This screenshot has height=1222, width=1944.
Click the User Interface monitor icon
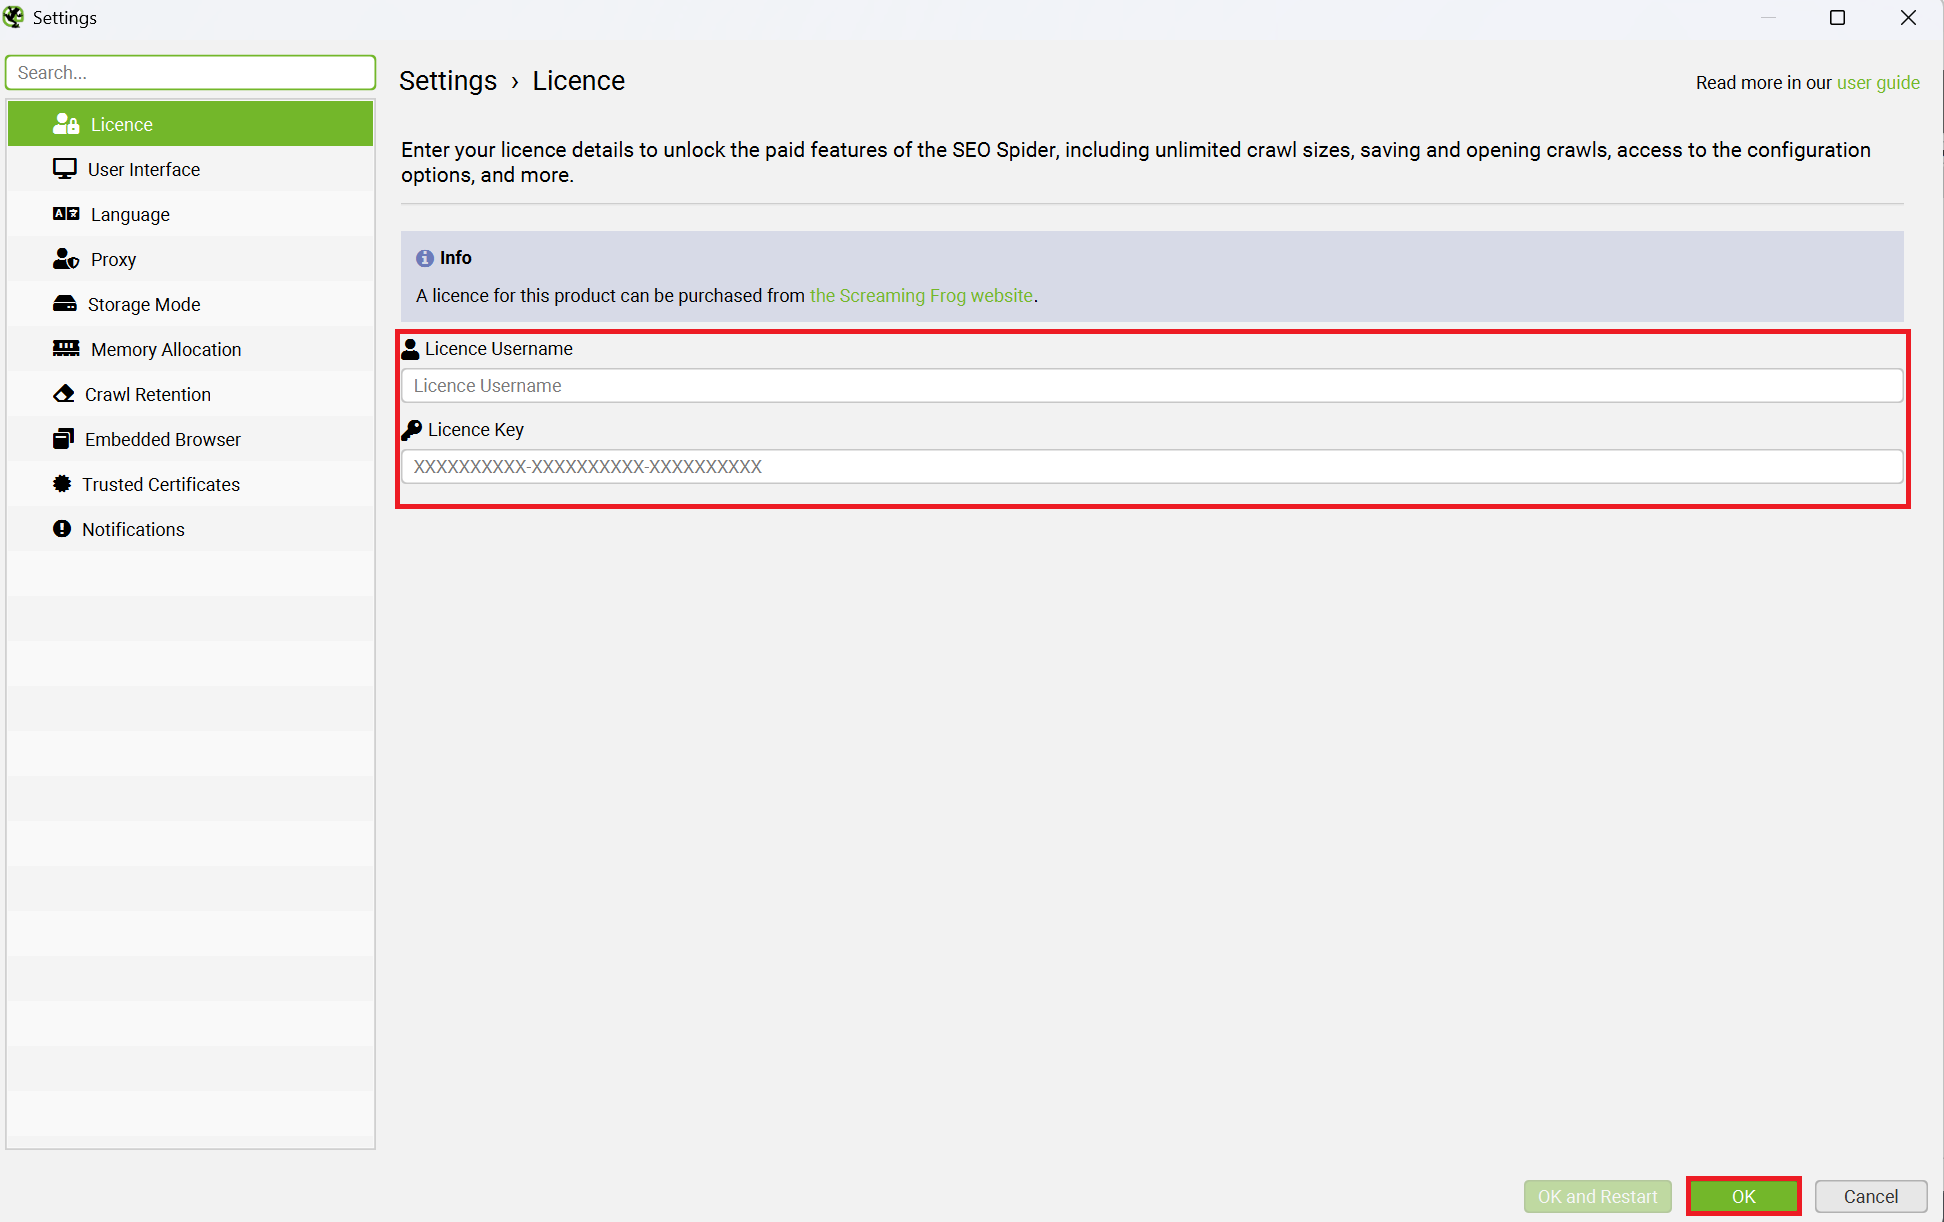pyautogui.click(x=64, y=169)
